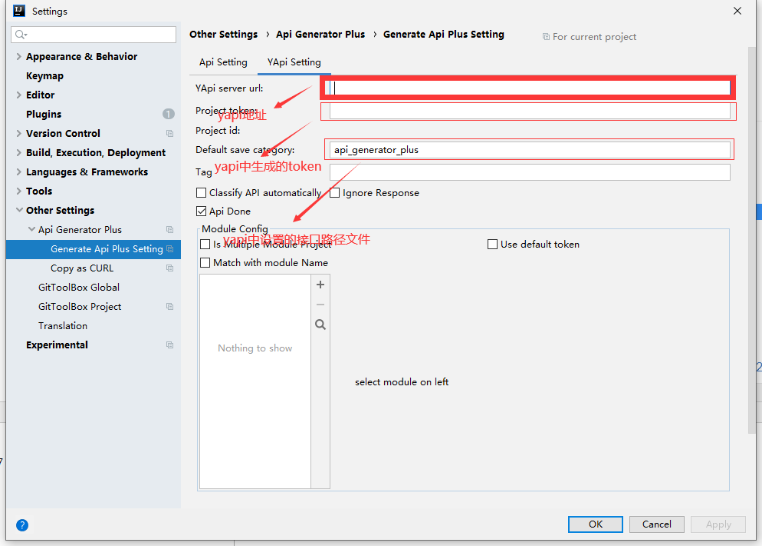The image size is (762, 546).
Task: Click project-level icon beside Copy as CURL
Action: click(x=170, y=268)
